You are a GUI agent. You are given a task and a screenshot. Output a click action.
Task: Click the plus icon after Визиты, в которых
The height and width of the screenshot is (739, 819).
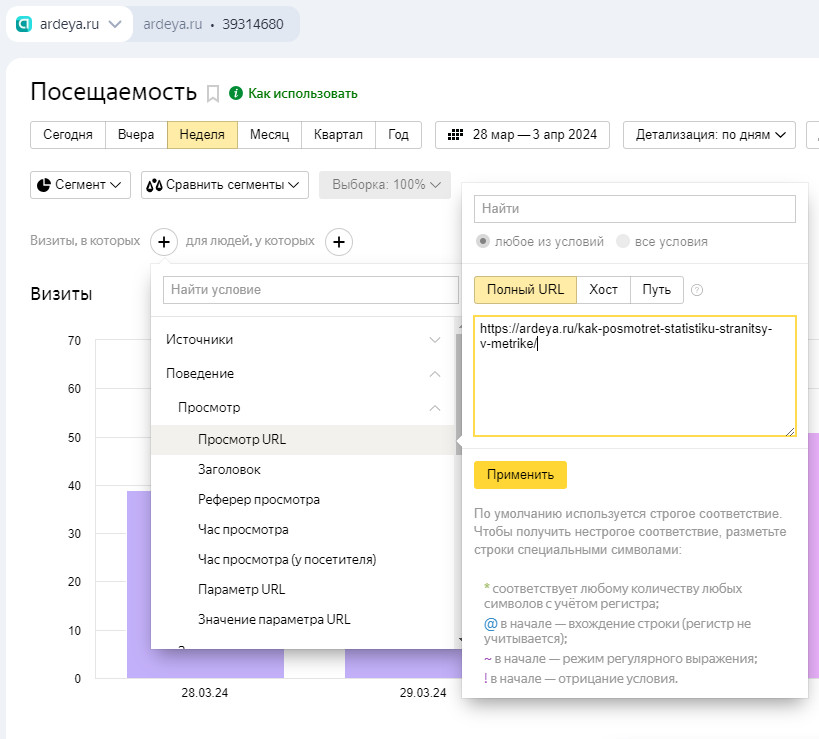coord(164,241)
